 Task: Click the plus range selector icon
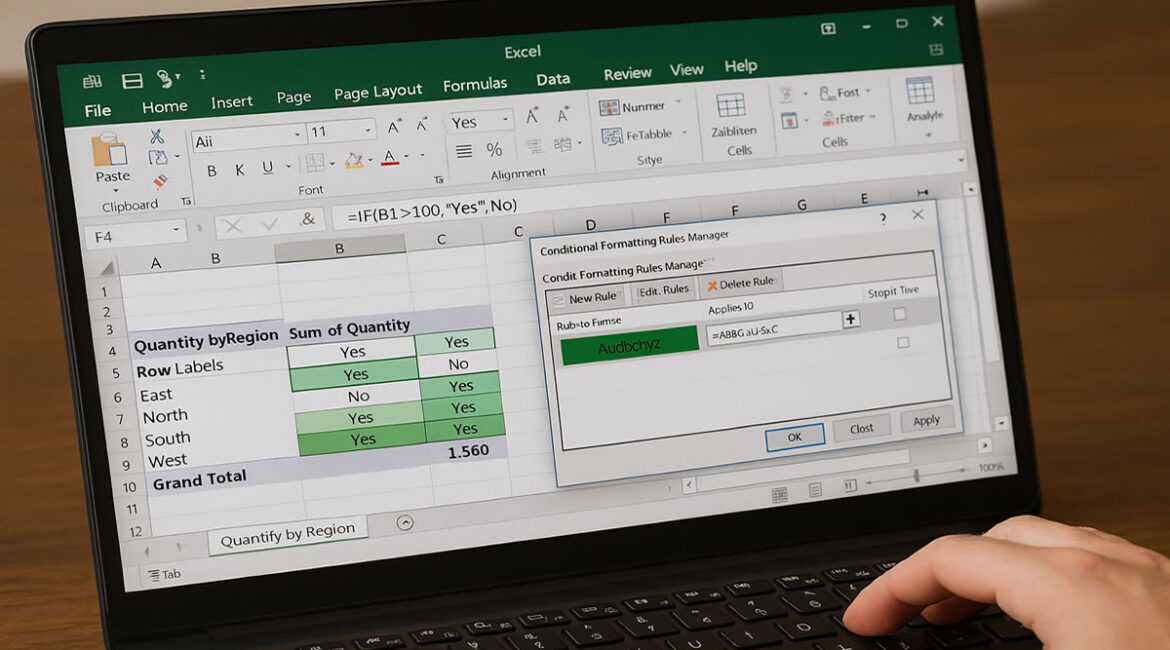click(851, 320)
